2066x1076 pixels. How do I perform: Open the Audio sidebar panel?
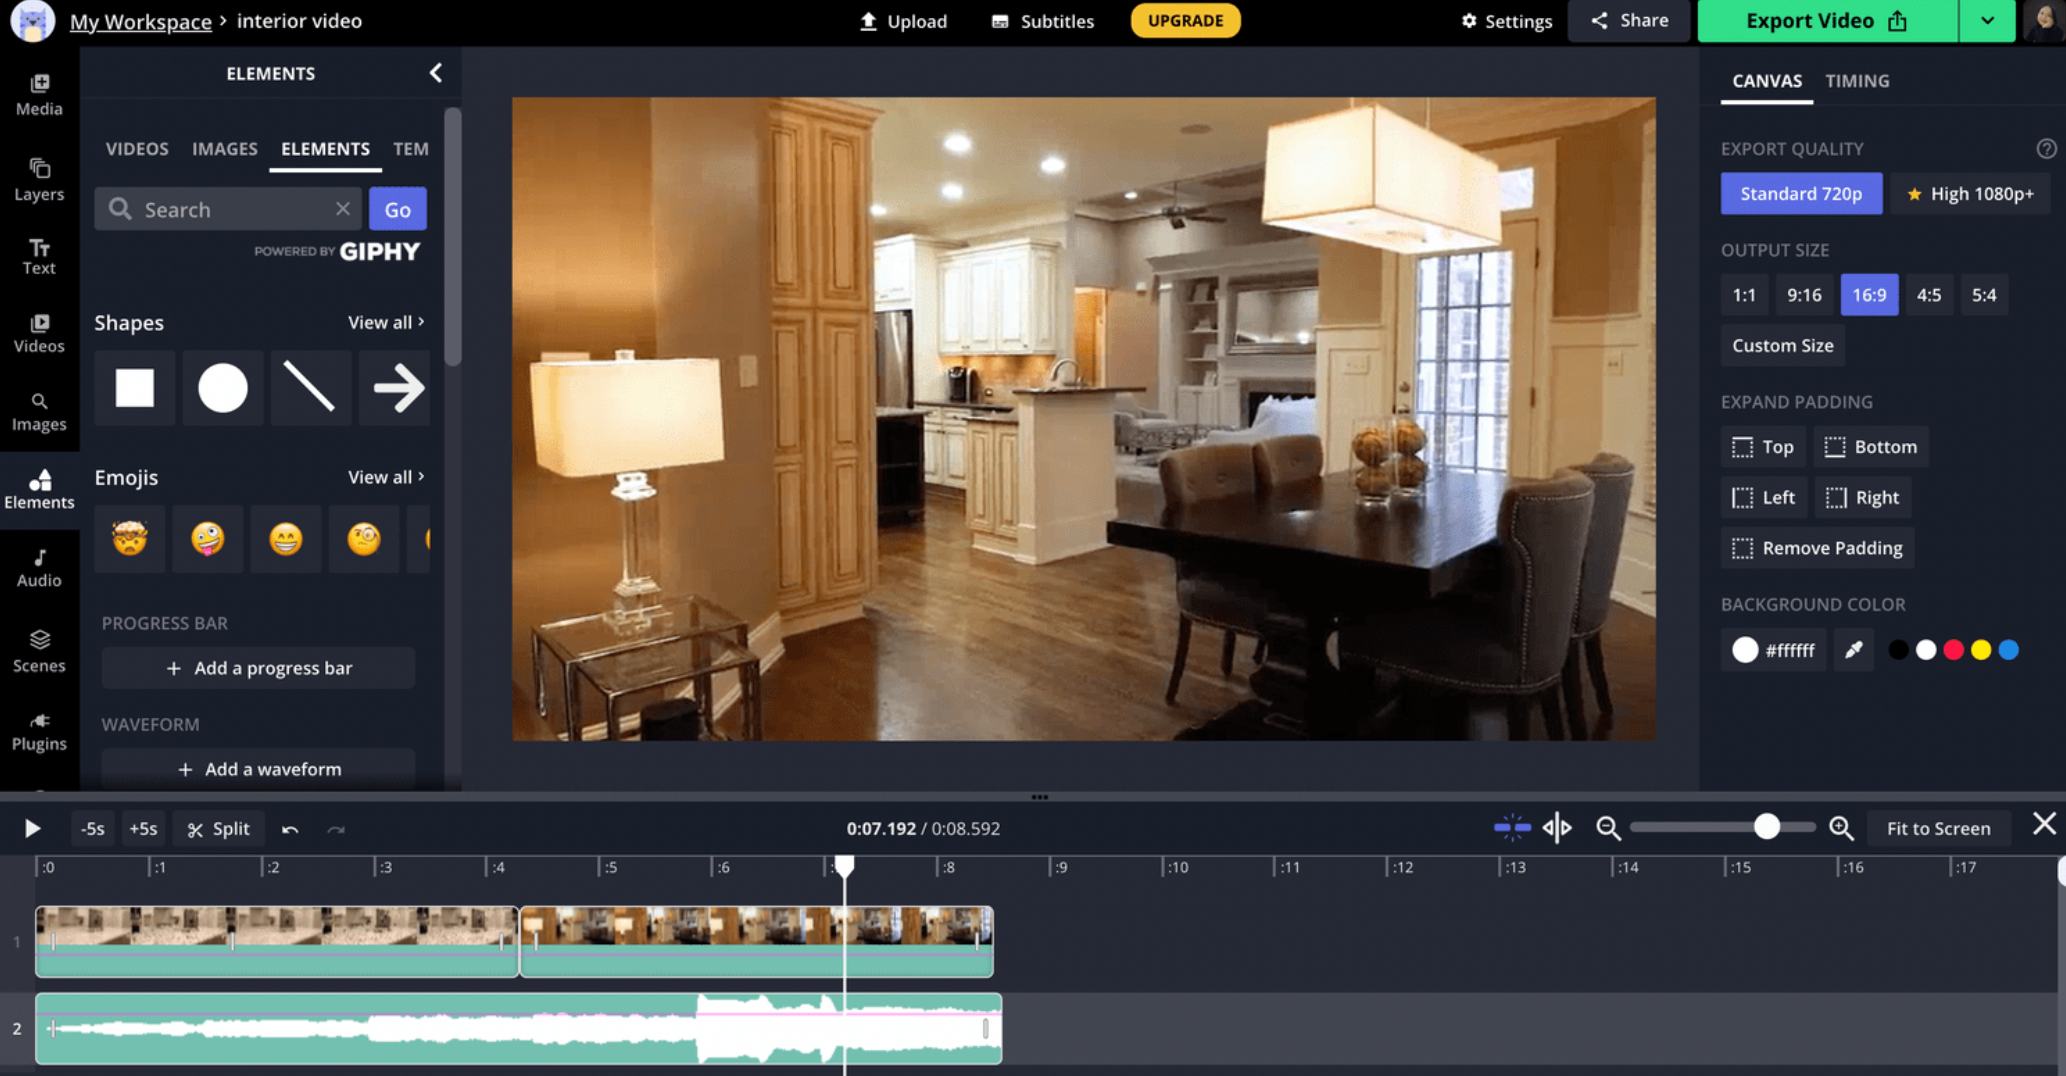(x=39, y=567)
